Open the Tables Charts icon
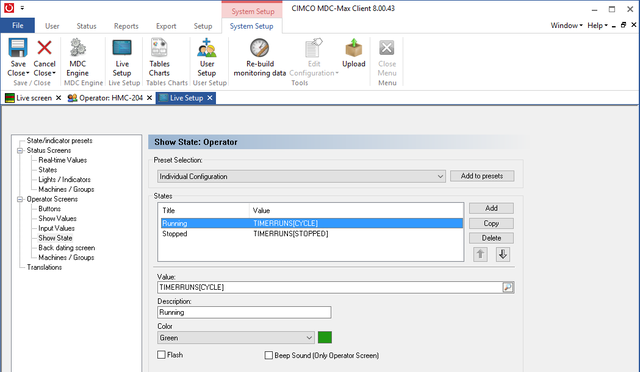This screenshot has height=372, width=640. [159, 47]
